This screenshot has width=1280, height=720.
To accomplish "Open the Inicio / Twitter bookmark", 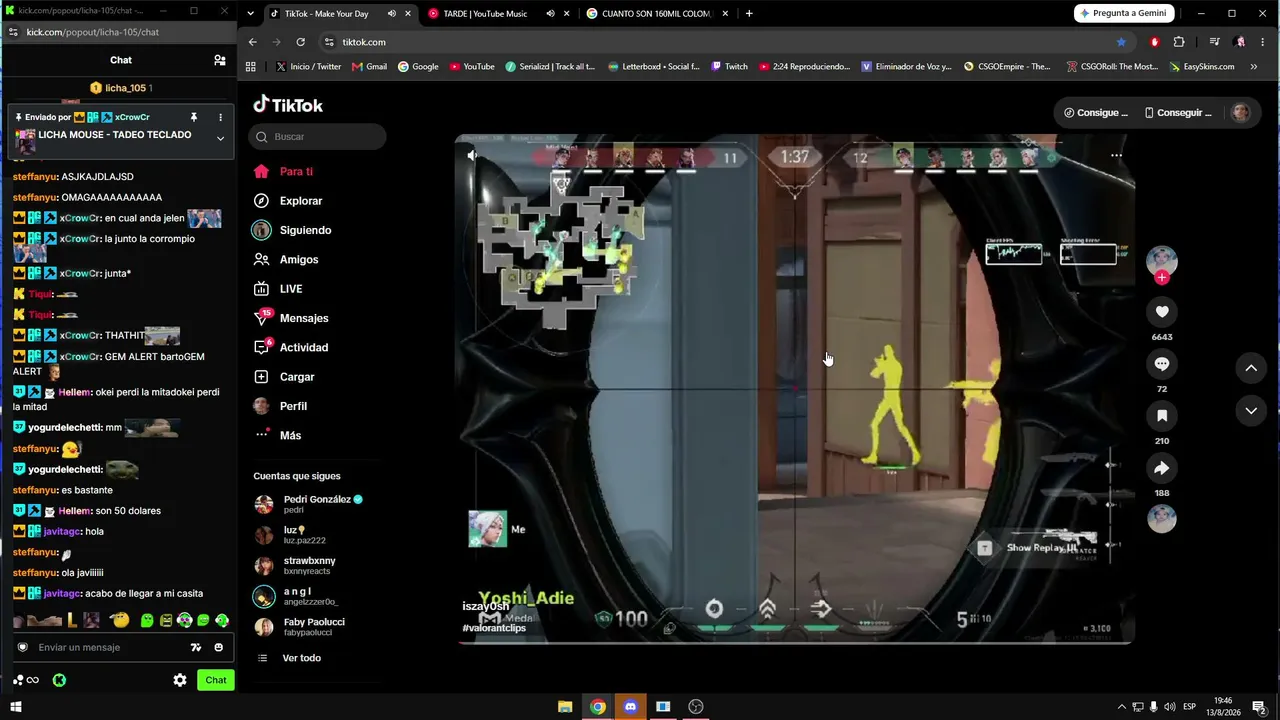I will tap(307, 67).
